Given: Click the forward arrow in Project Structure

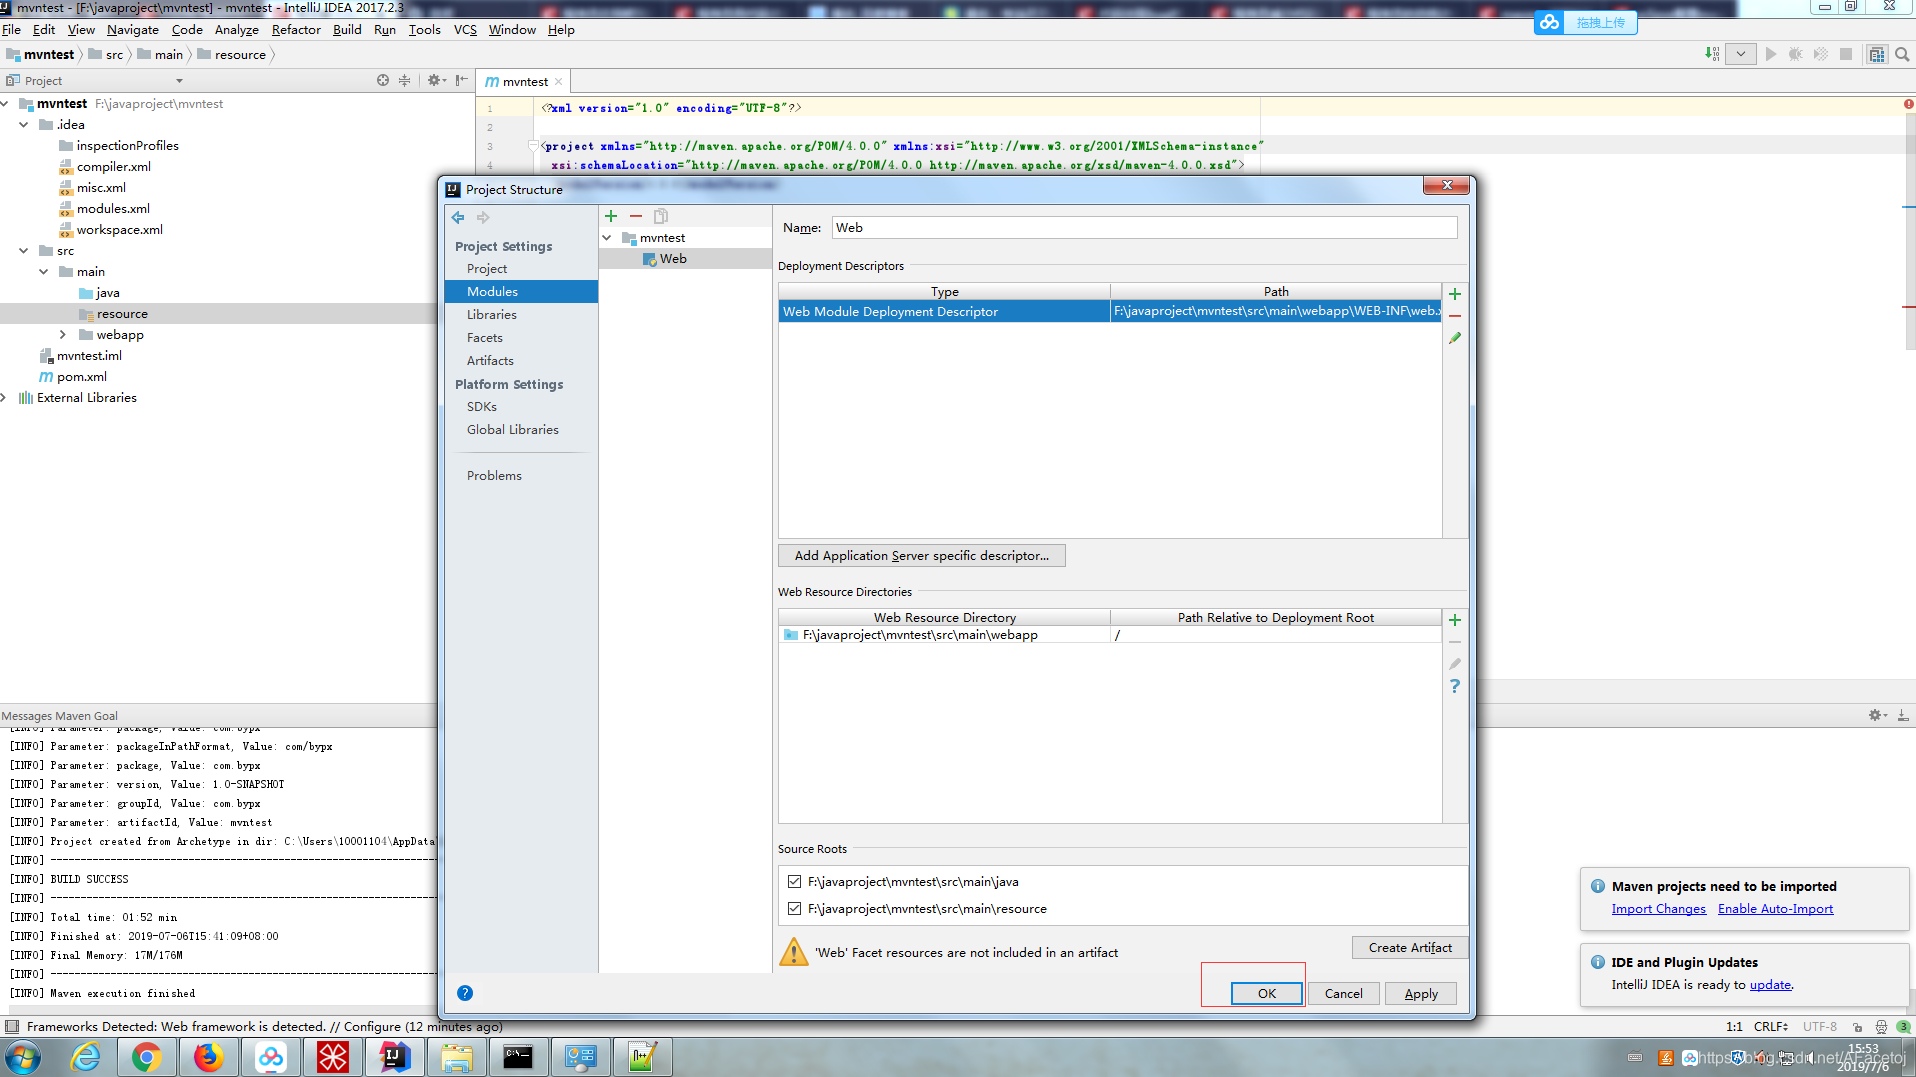Looking at the screenshot, I should click(x=484, y=217).
